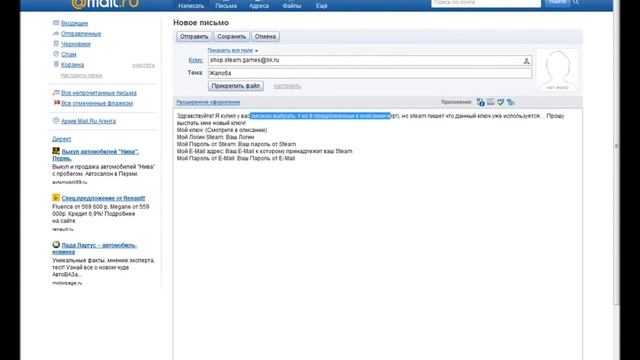Click the automobil59.ru ad address

69,182
